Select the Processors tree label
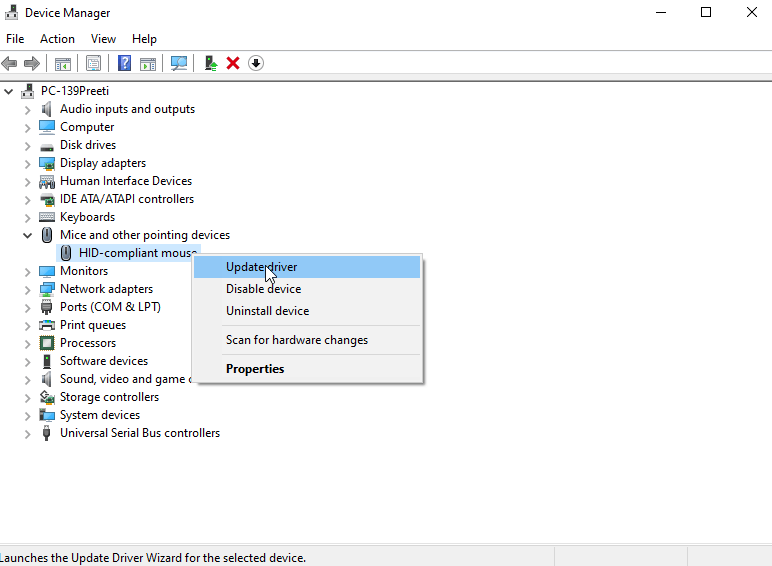 88,343
